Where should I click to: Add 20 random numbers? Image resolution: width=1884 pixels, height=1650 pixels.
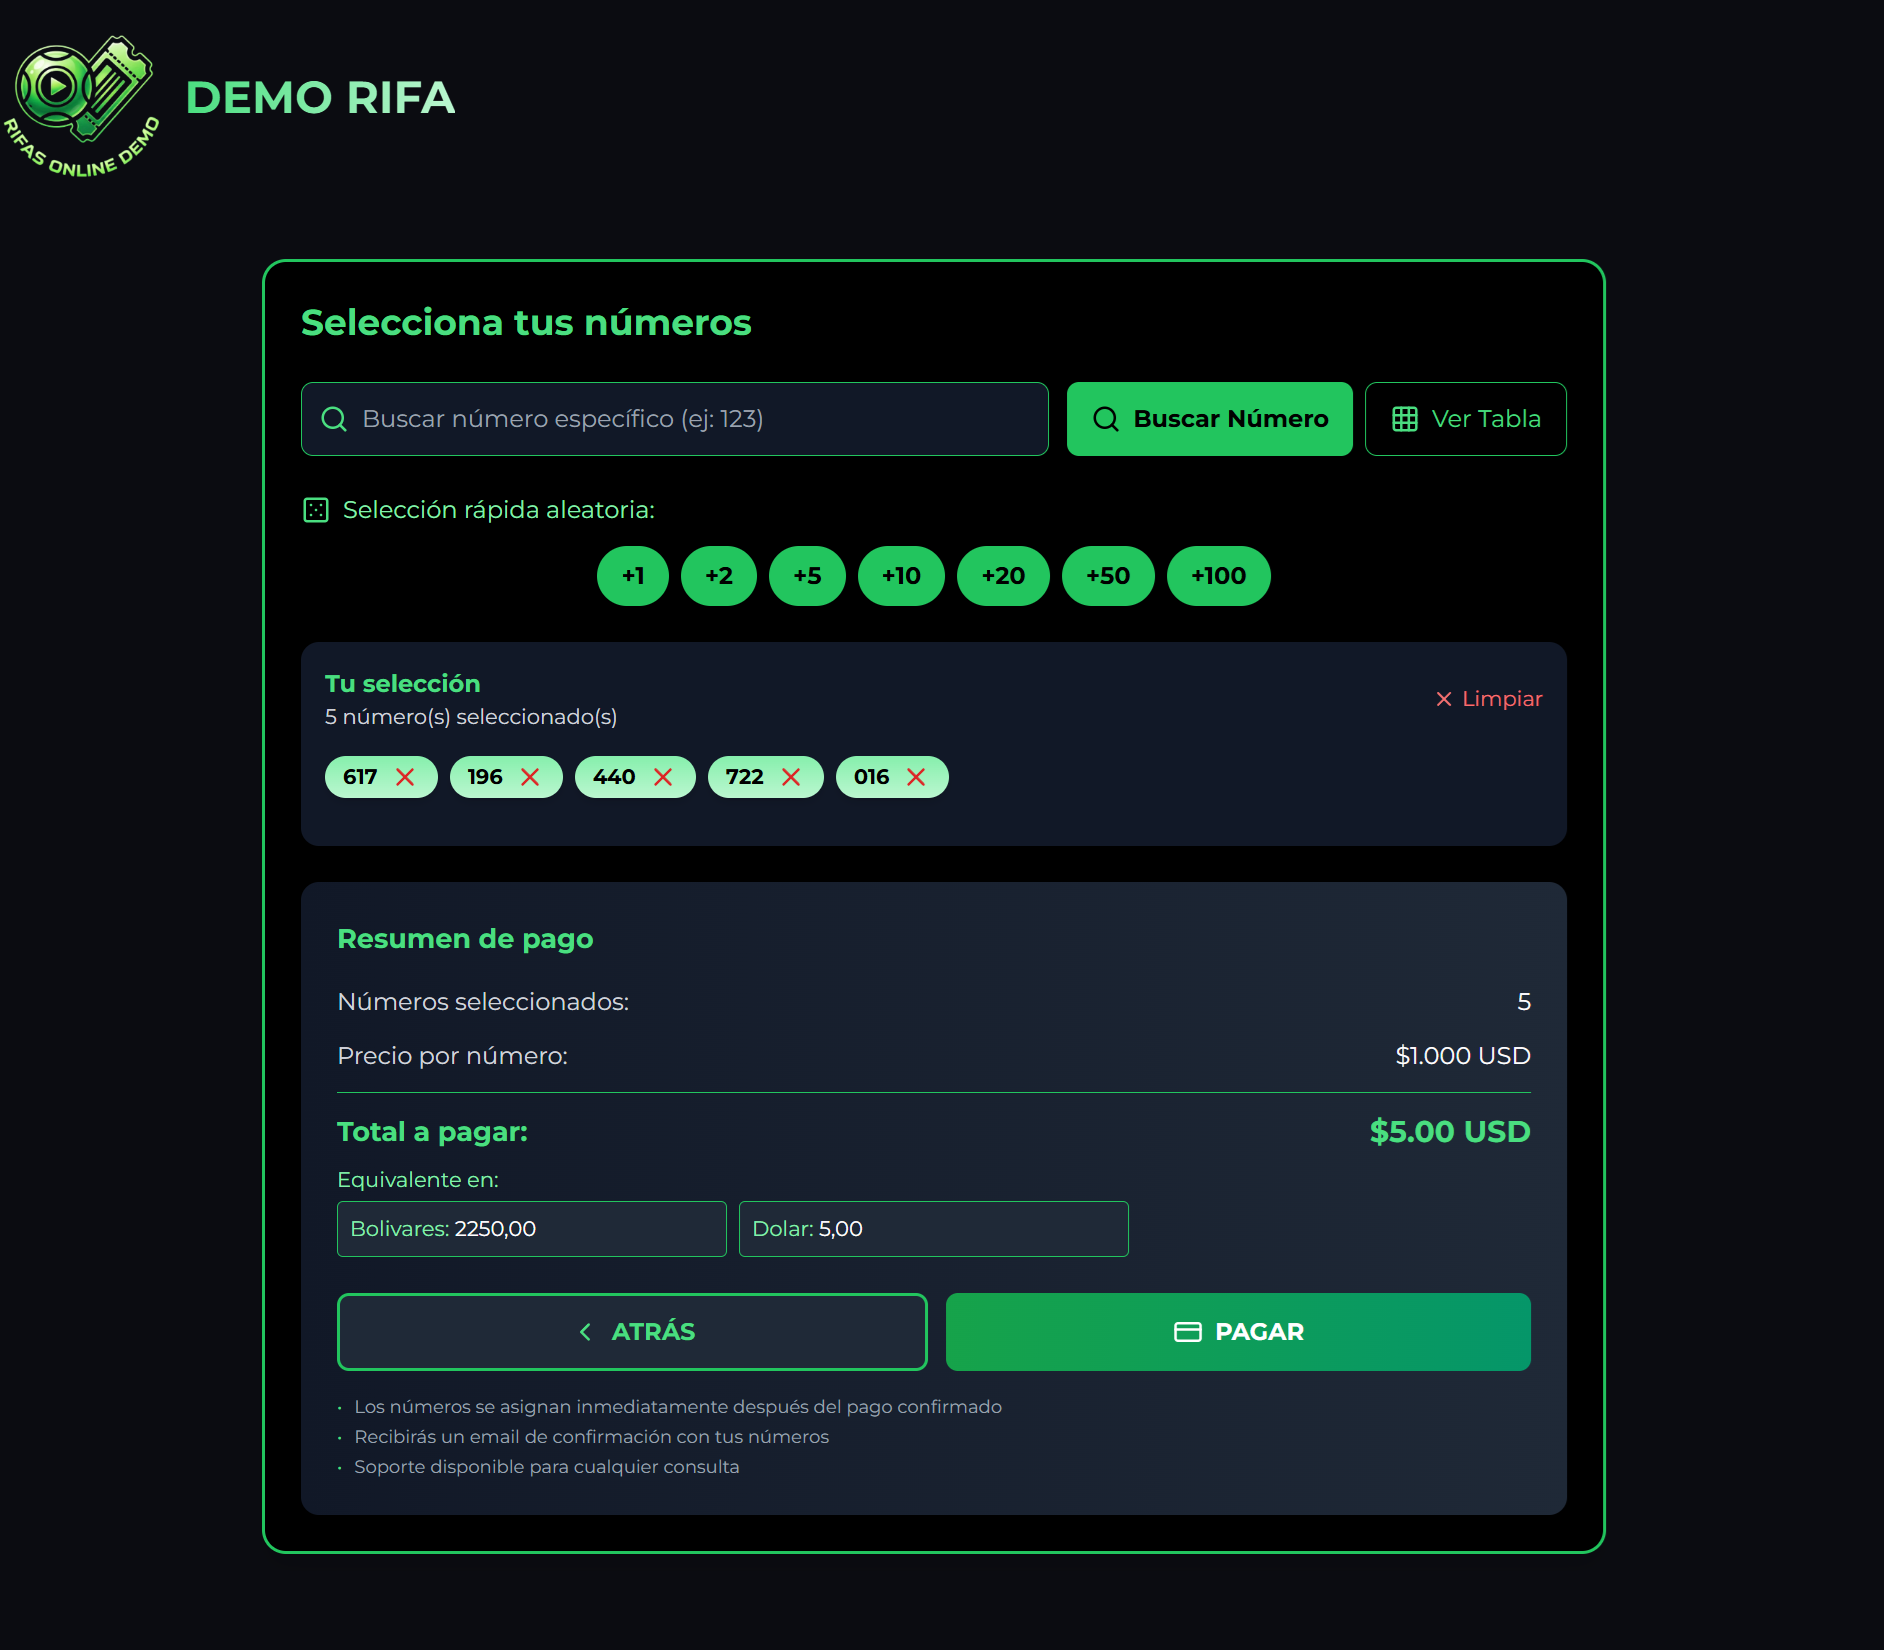[1003, 576]
